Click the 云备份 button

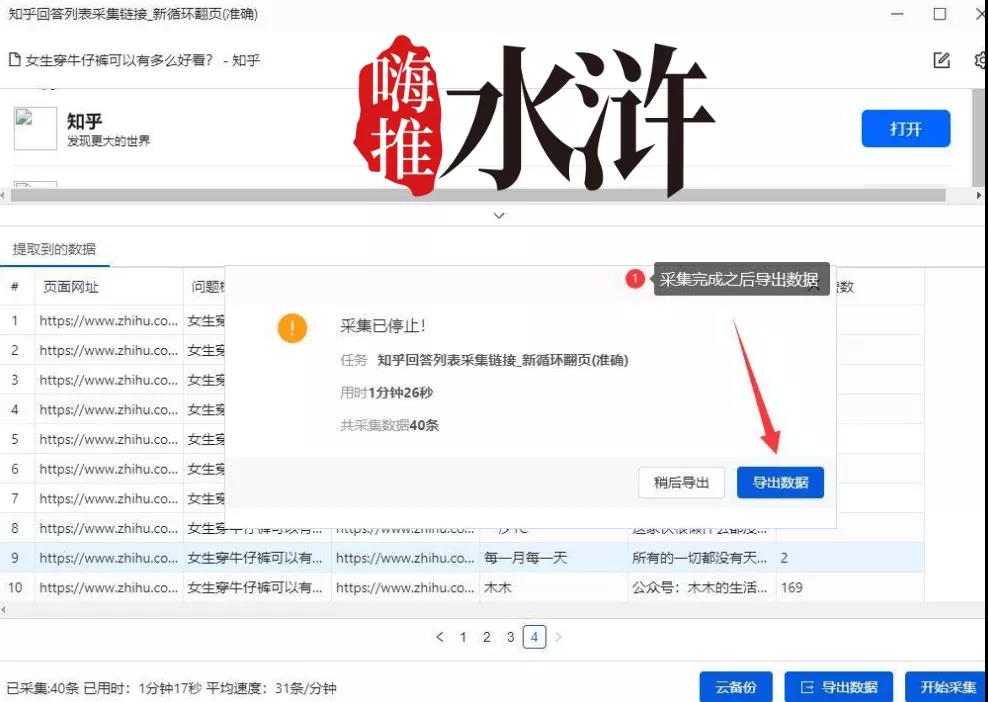[735, 687]
